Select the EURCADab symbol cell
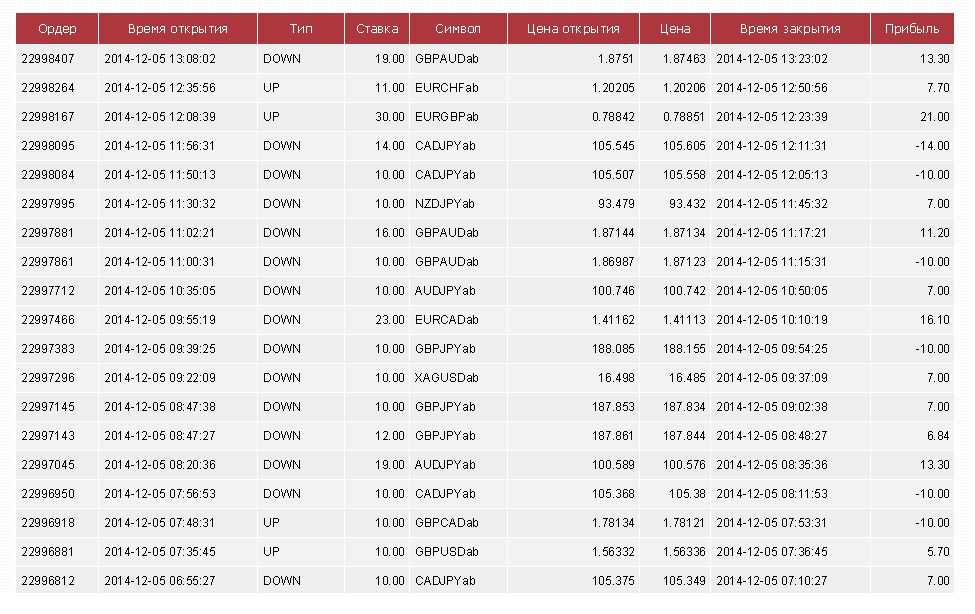975x614 pixels. (x=446, y=320)
